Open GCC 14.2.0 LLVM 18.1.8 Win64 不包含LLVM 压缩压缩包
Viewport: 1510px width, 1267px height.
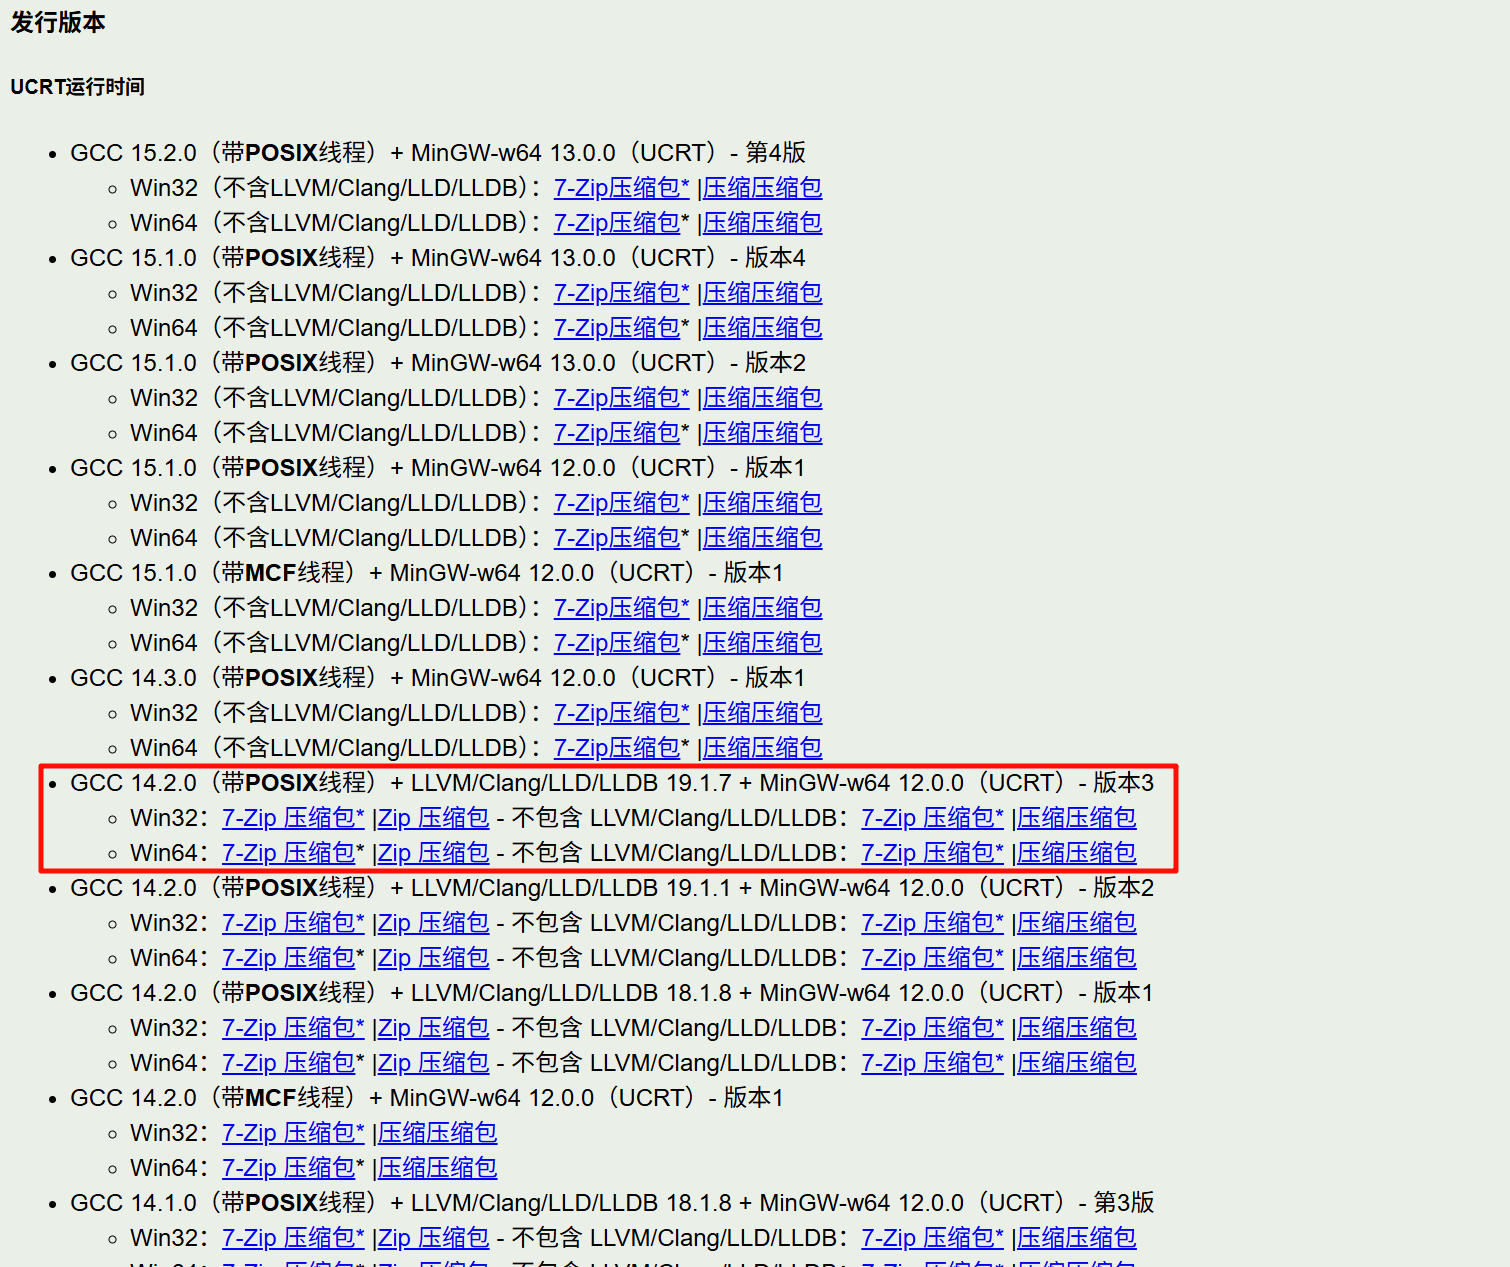click(1077, 1063)
